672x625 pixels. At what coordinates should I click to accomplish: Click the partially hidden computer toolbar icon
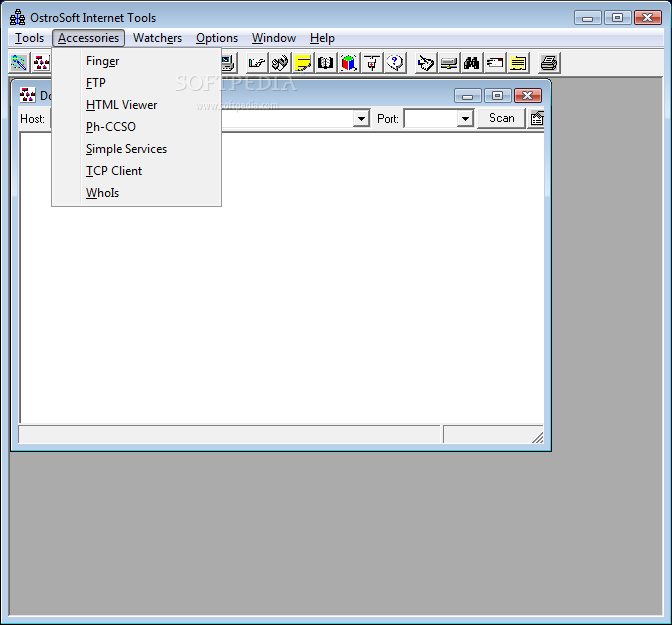(228, 63)
